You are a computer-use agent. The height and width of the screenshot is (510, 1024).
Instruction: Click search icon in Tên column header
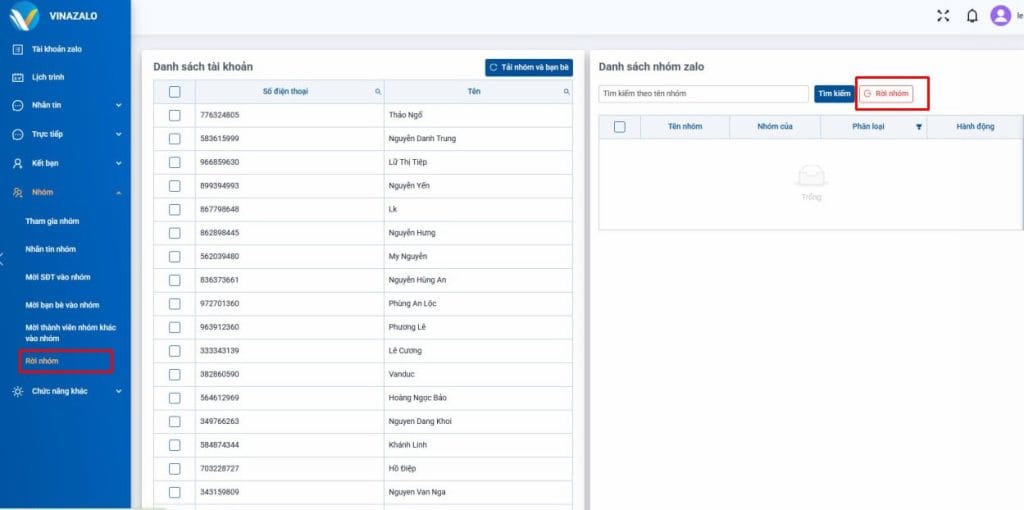click(x=567, y=91)
